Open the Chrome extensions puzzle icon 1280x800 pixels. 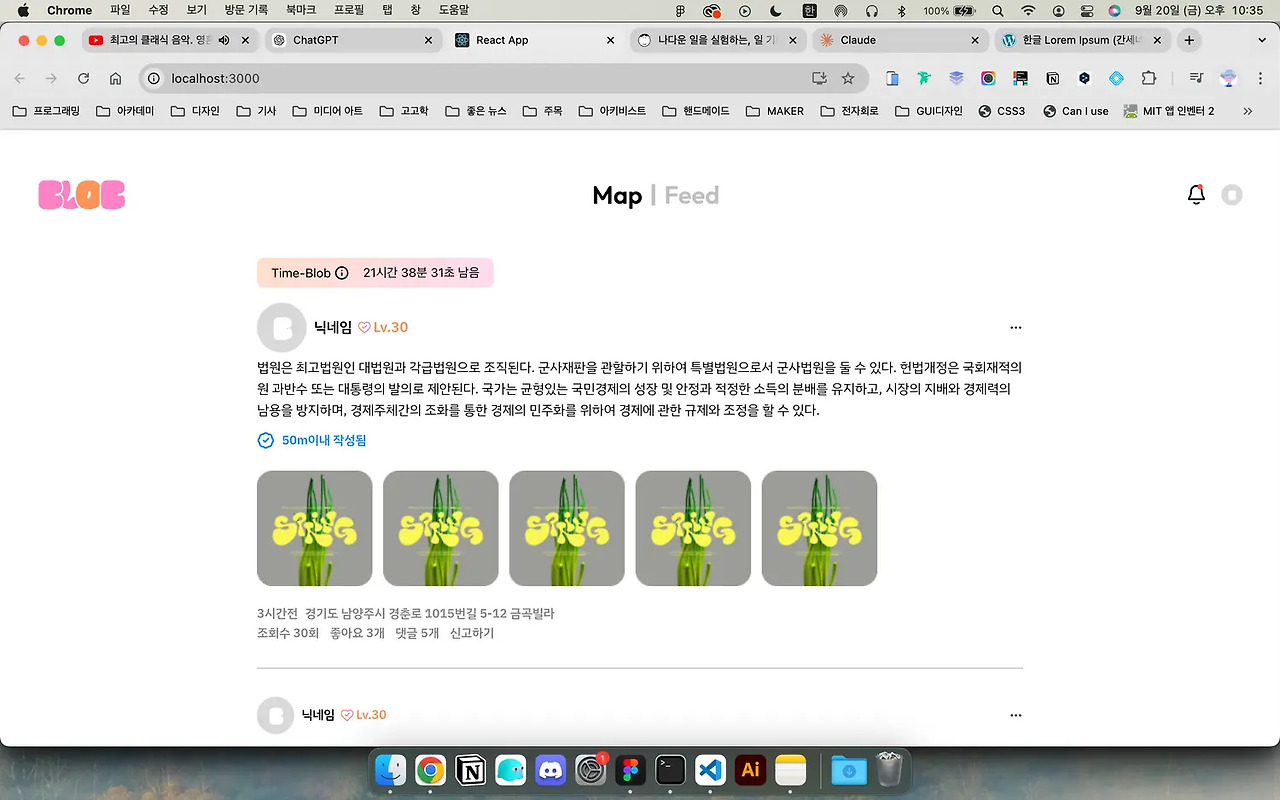[x=1148, y=78]
